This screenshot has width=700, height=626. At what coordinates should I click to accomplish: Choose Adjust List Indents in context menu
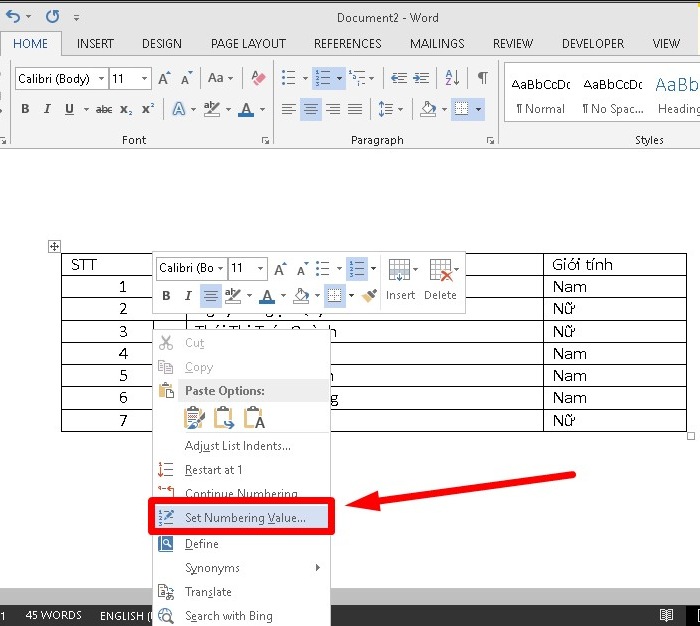tap(241, 446)
